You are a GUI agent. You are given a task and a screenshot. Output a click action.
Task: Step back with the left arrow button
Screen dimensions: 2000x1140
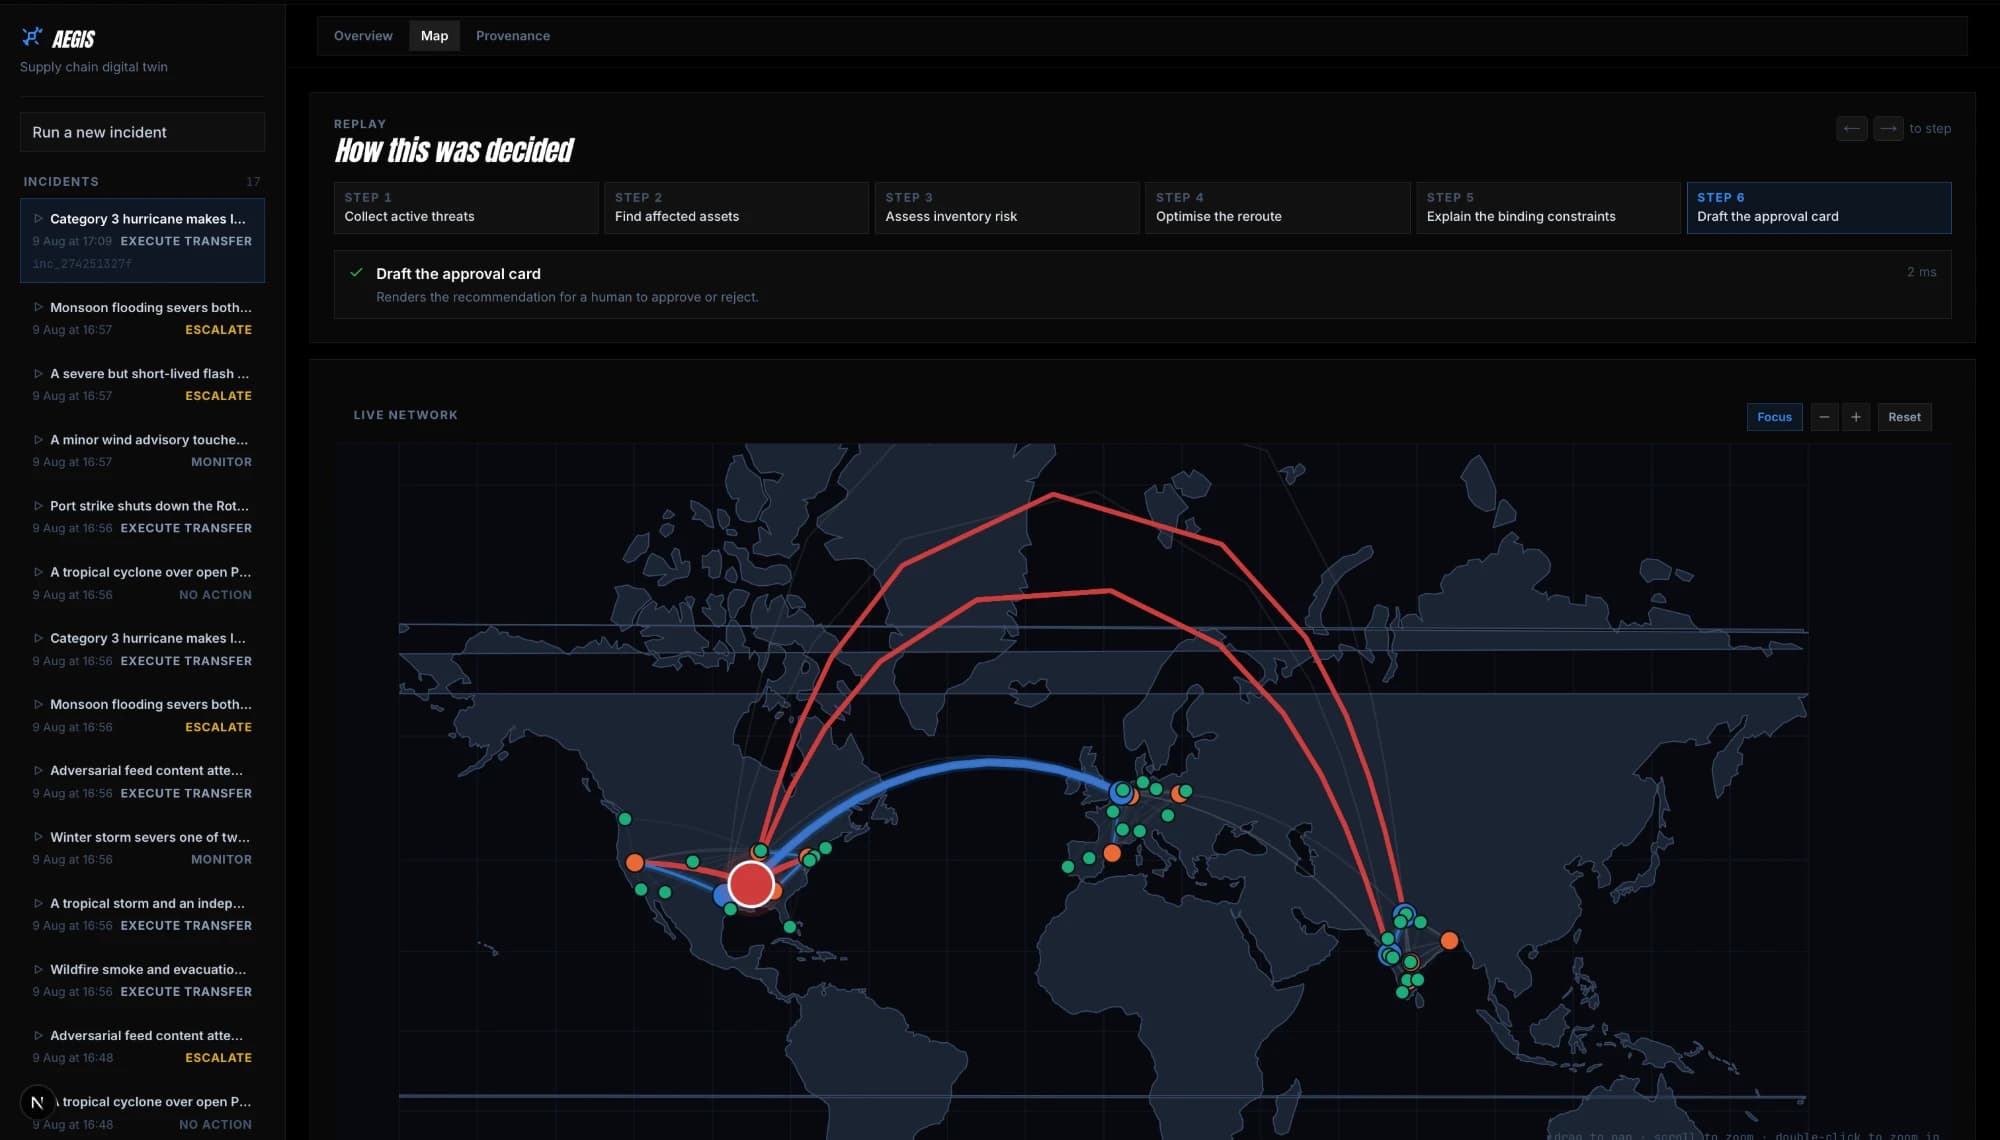pyautogui.click(x=1851, y=129)
